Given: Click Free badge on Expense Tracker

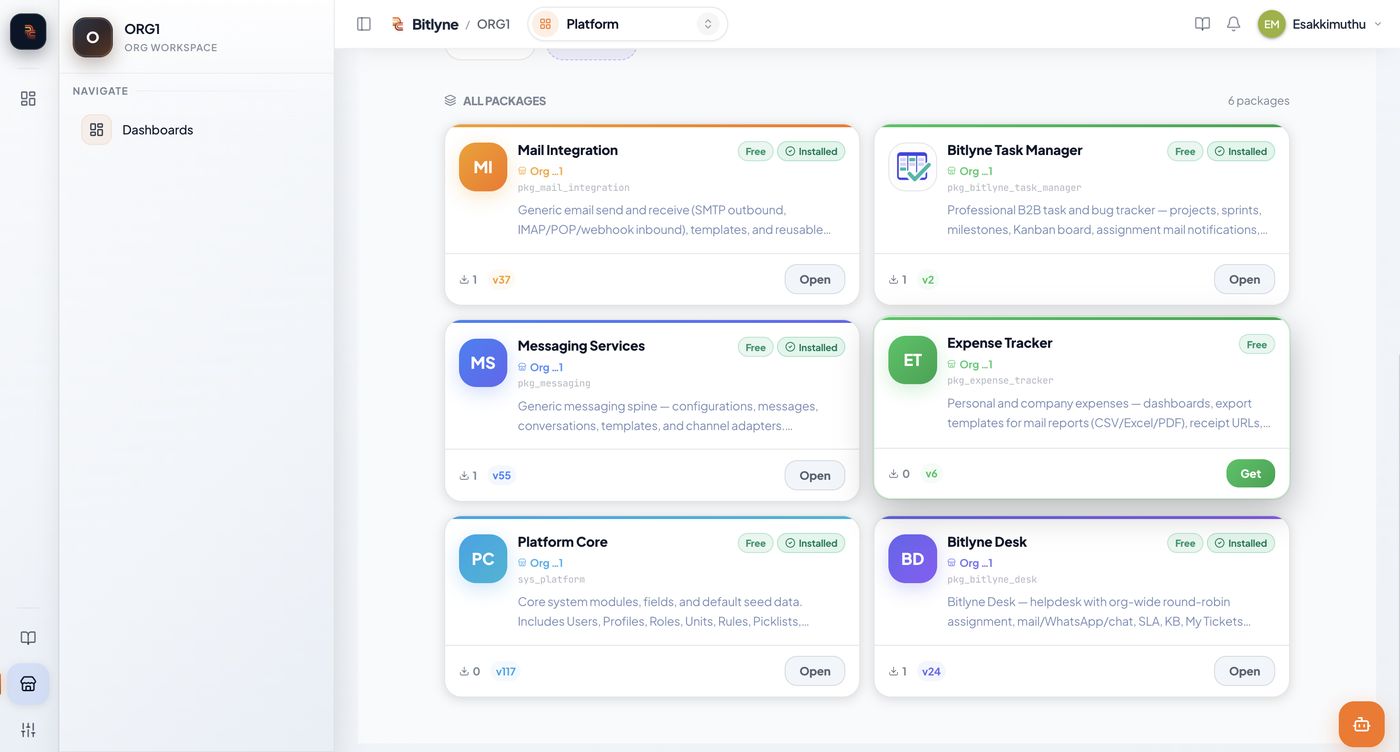Looking at the screenshot, I should click(1257, 345).
